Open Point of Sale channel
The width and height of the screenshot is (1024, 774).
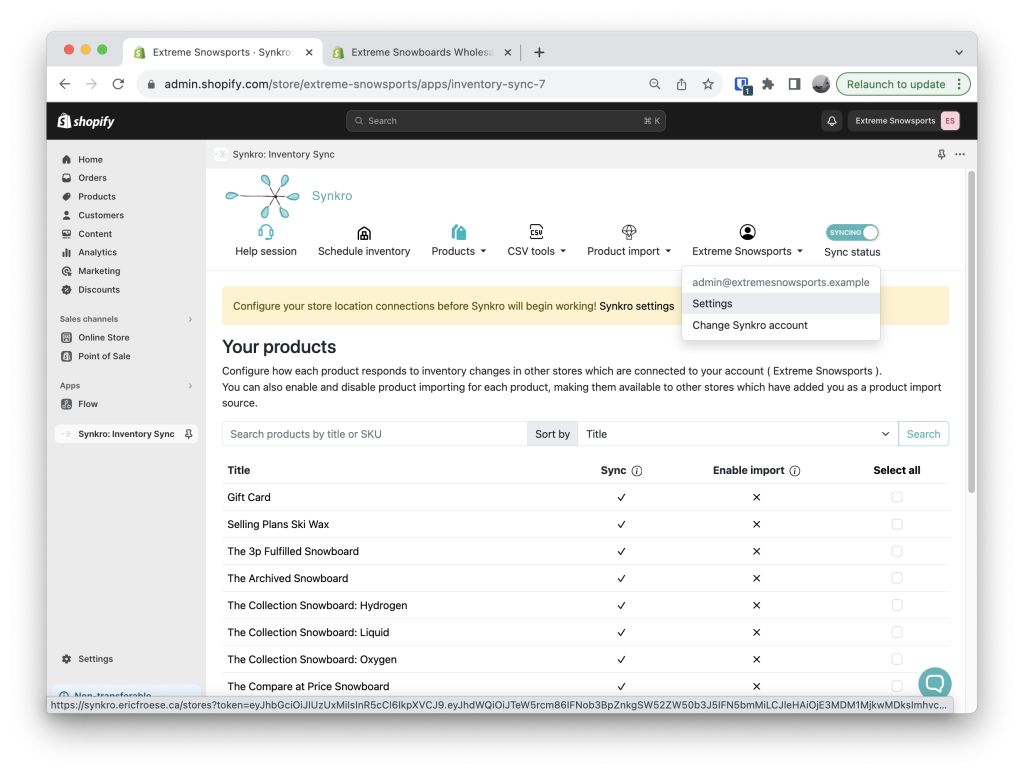[x=104, y=356]
